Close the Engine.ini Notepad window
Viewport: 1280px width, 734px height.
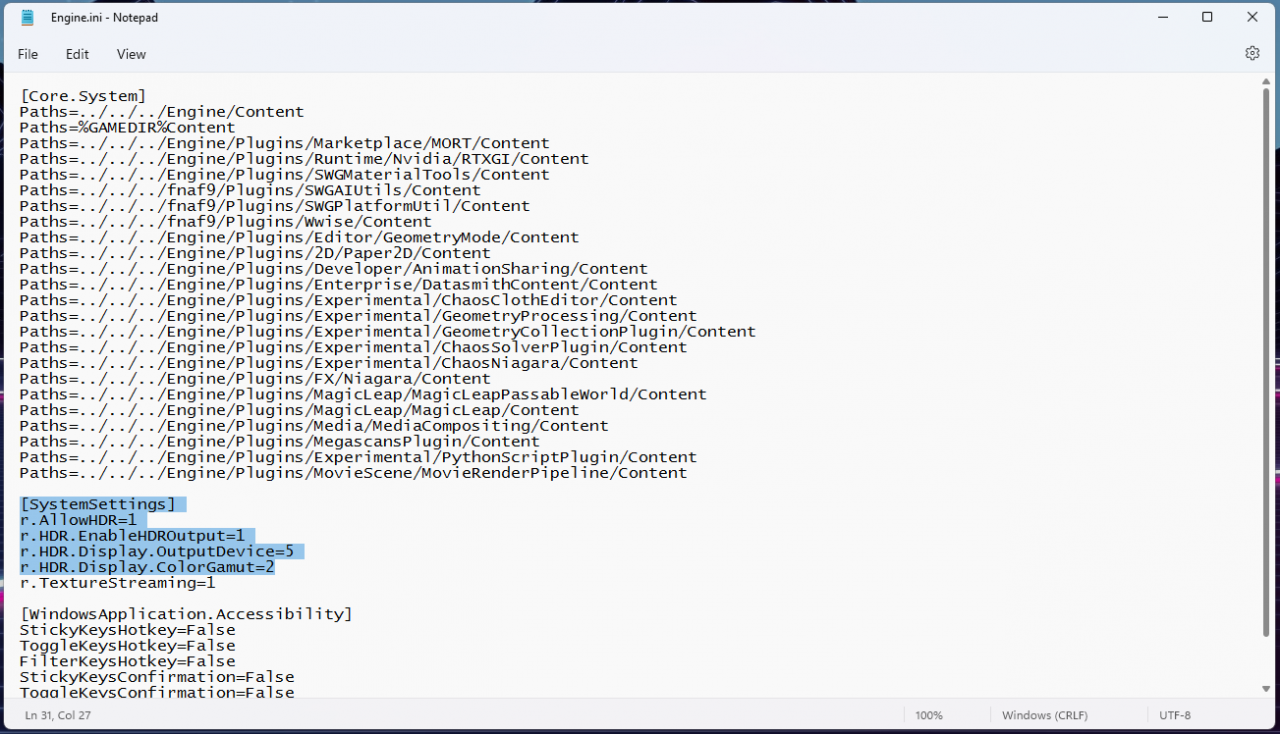coord(1252,17)
